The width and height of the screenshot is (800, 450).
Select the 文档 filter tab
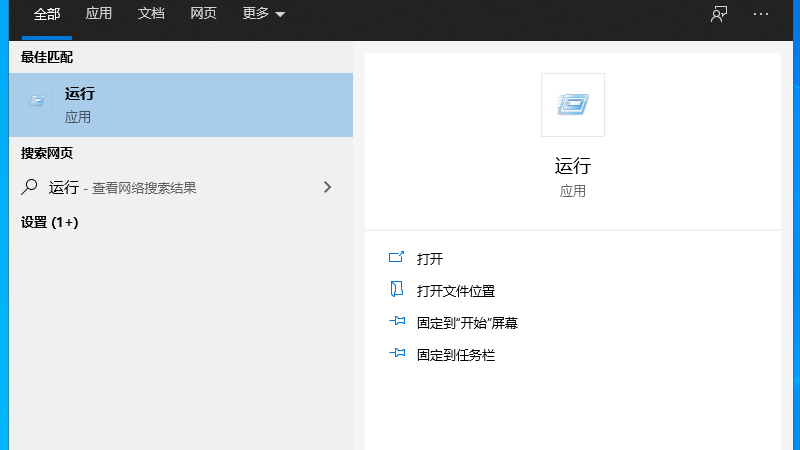click(x=151, y=14)
